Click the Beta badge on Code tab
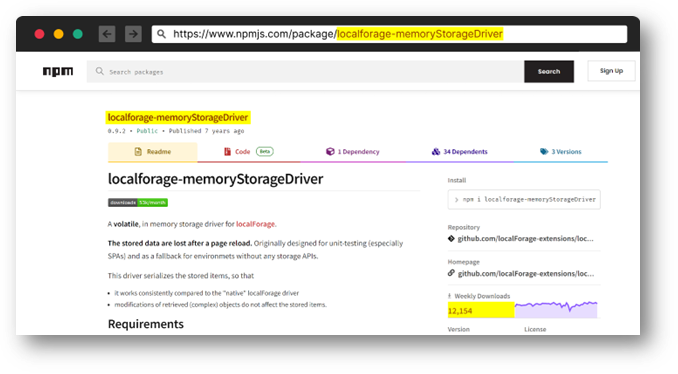Image resolution: width=678 pixels, height=374 pixels. click(x=265, y=151)
